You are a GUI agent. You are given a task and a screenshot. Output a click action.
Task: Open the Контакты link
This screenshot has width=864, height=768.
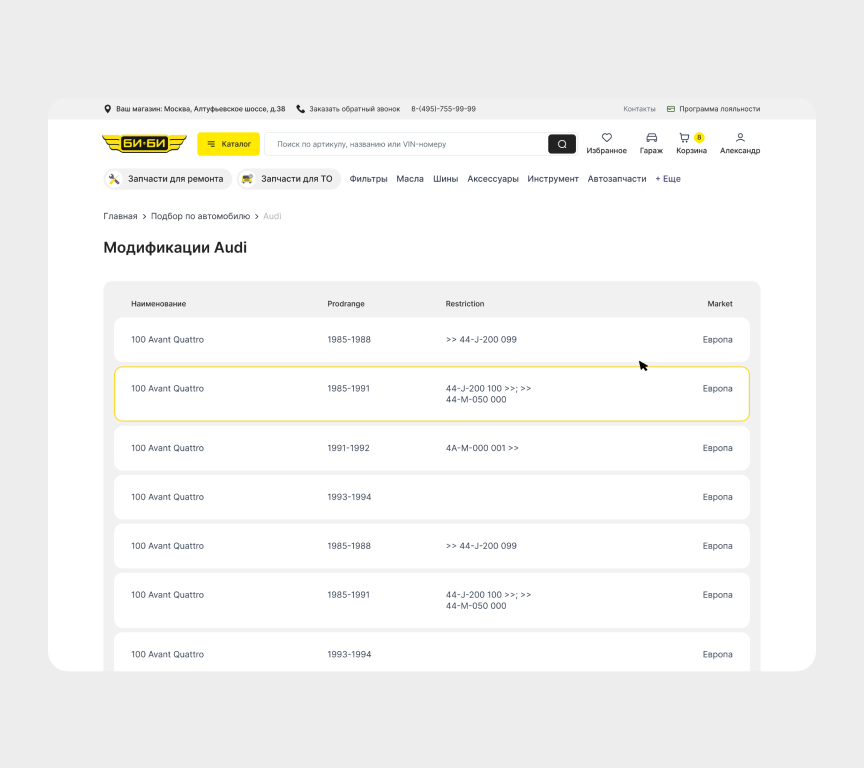[639, 109]
